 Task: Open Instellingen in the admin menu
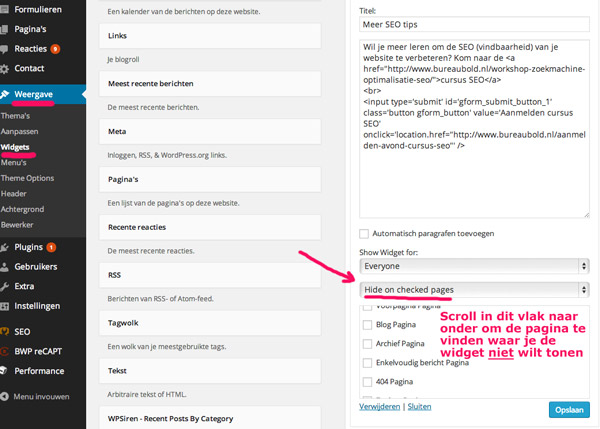37,306
